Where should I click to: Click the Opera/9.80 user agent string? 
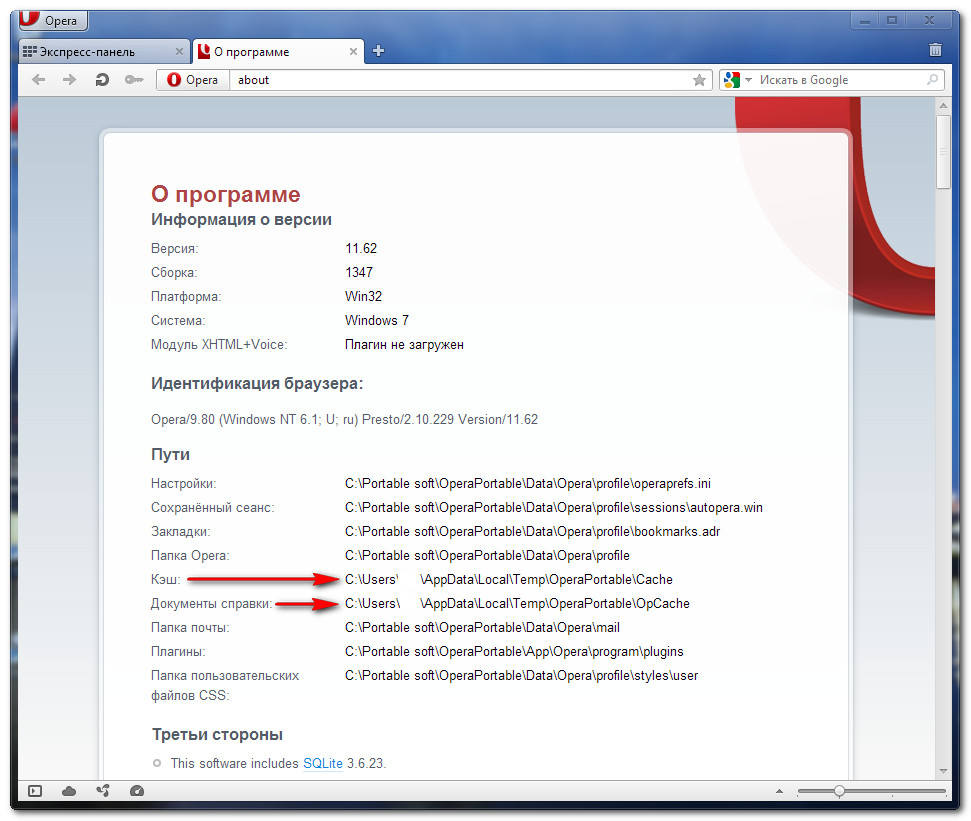[x=344, y=420]
